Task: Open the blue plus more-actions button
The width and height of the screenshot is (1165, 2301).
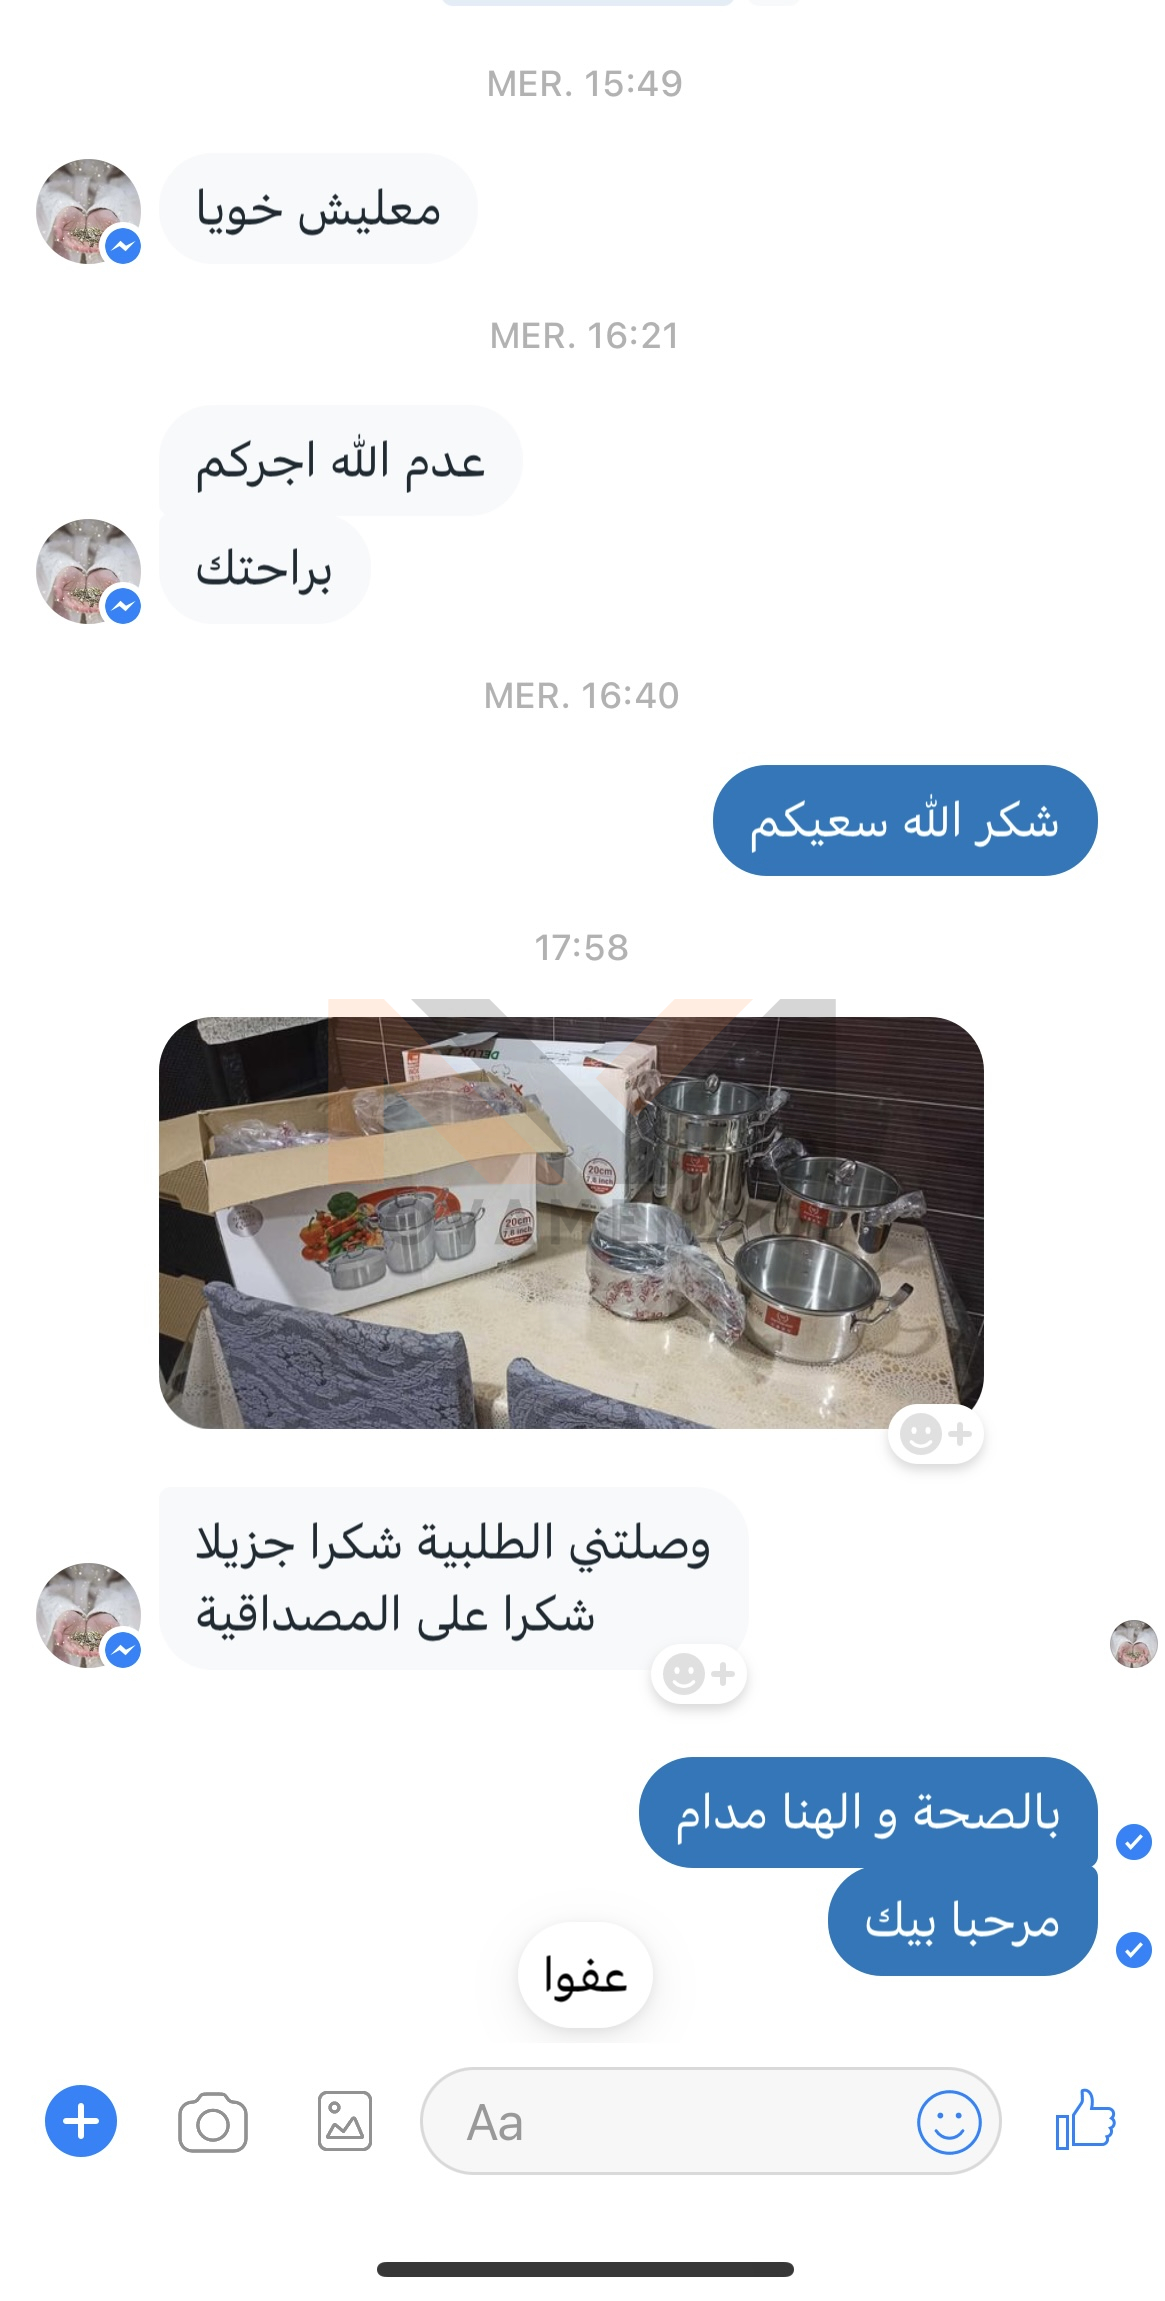Action: click(81, 2121)
